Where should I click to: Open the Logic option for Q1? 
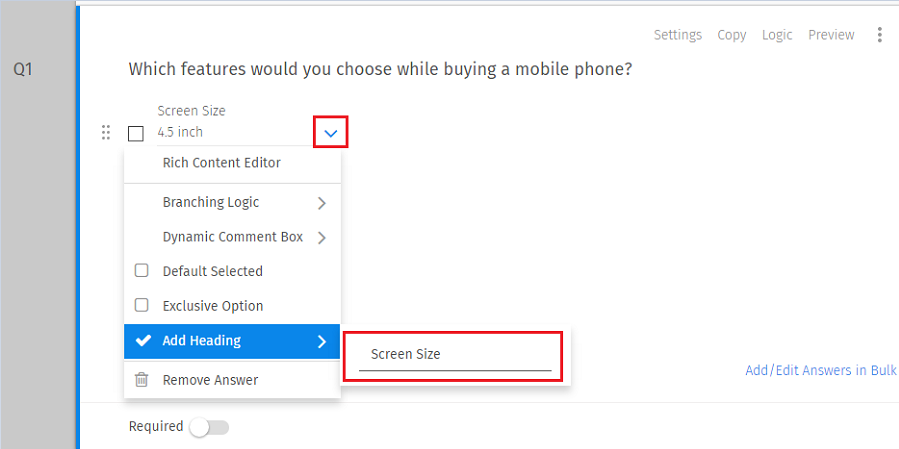(777, 35)
